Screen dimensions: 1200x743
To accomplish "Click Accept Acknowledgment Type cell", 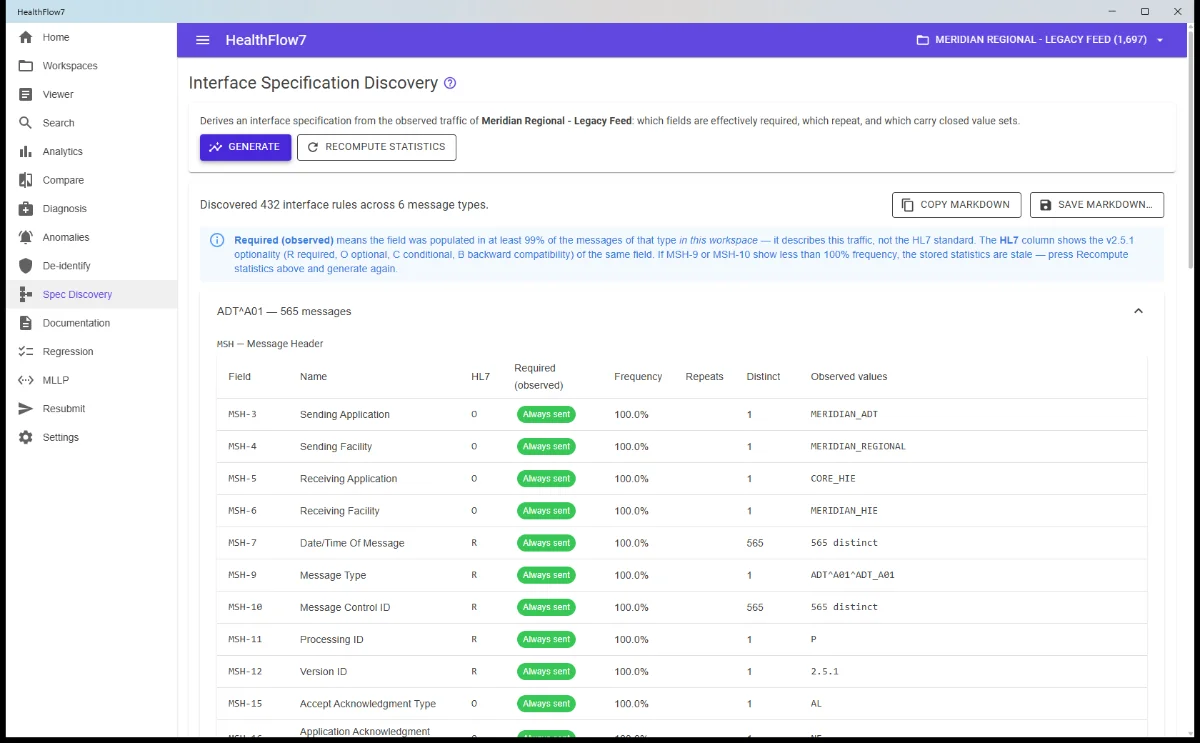I will tap(368, 704).
